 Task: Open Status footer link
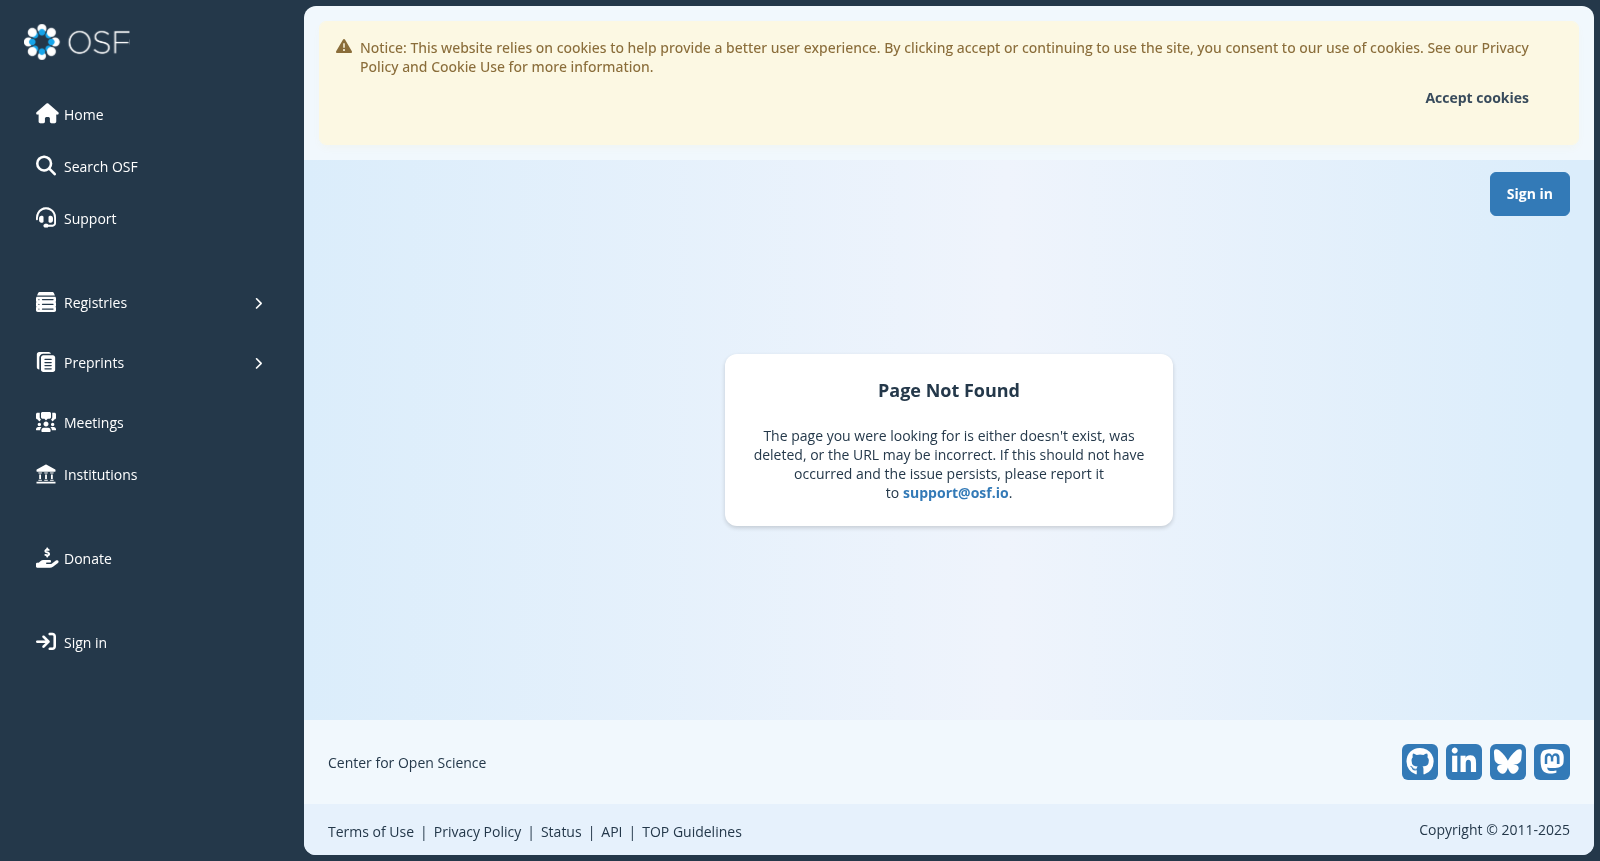click(561, 832)
